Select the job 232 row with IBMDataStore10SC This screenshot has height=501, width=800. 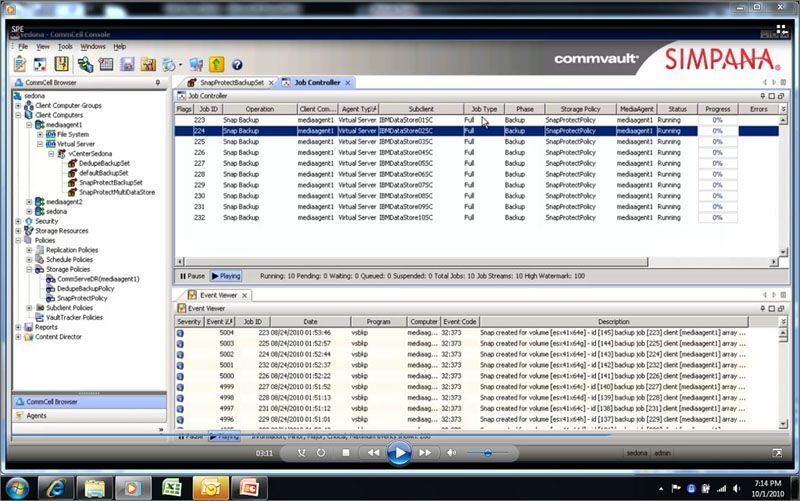[x=477, y=218]
